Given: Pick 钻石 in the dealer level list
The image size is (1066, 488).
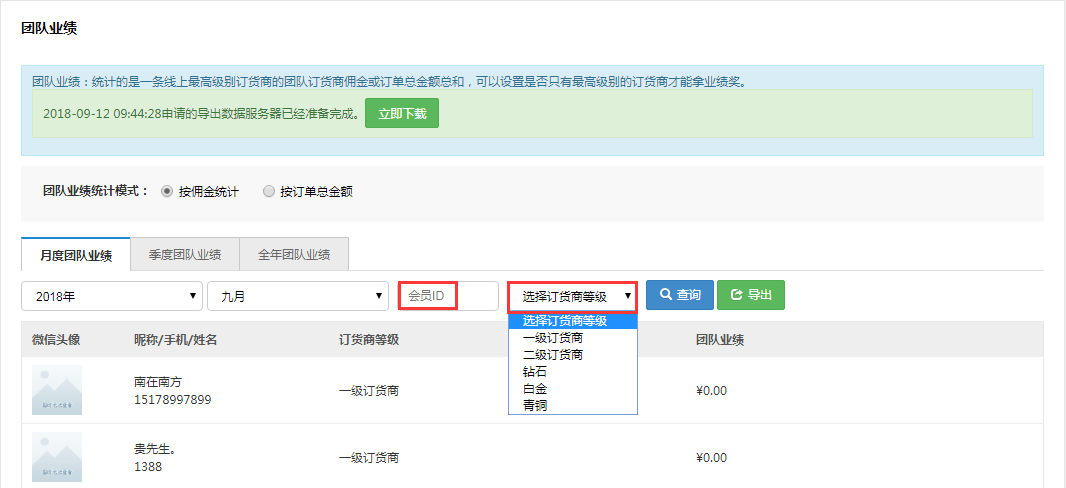Looking at the screenshot, I should tap(535, 372).
